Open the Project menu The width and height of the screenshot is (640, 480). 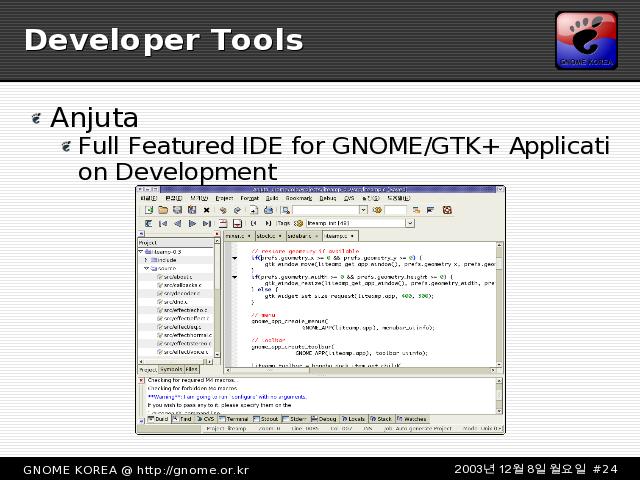224,198
